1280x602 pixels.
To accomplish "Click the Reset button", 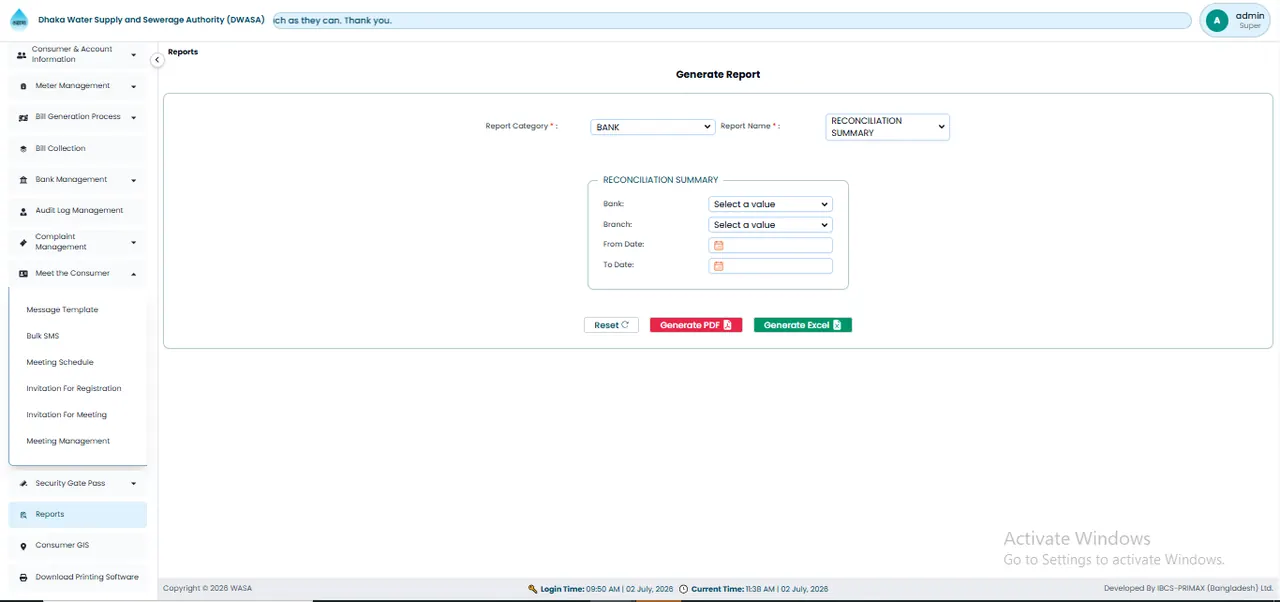I will coord(611,325).
